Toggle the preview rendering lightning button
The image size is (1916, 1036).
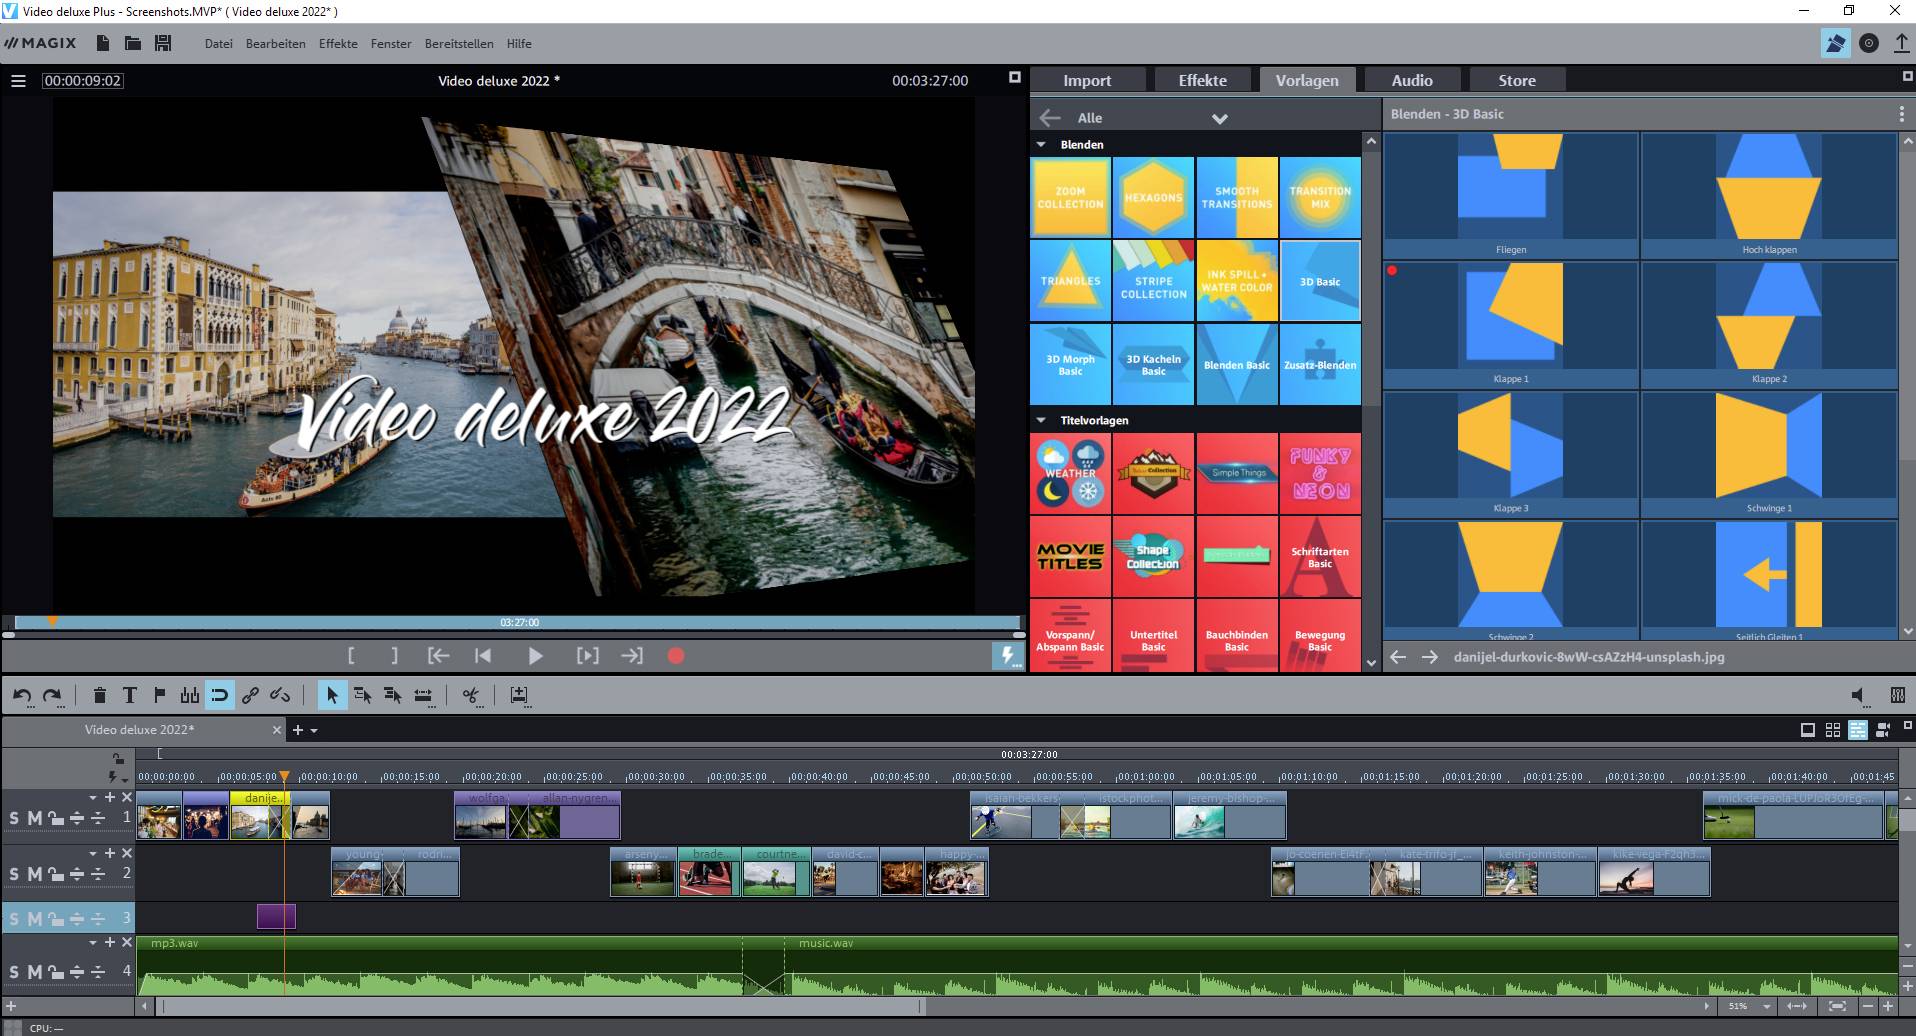coord(1007,656)
